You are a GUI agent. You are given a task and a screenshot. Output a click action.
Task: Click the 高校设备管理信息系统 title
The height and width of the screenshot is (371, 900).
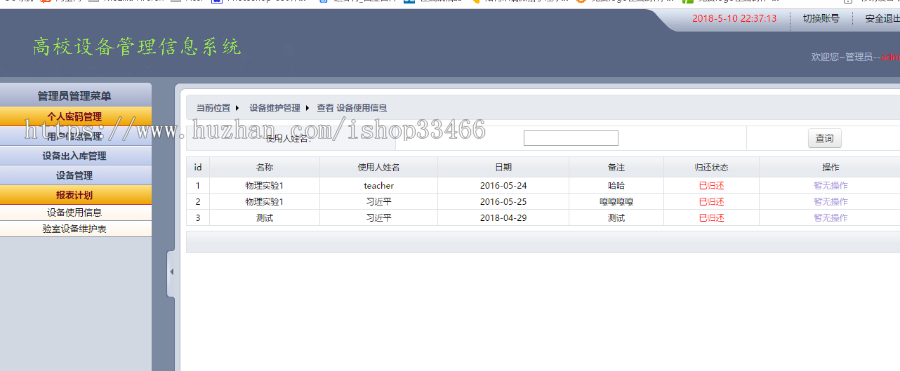click(x=137, y=47)
